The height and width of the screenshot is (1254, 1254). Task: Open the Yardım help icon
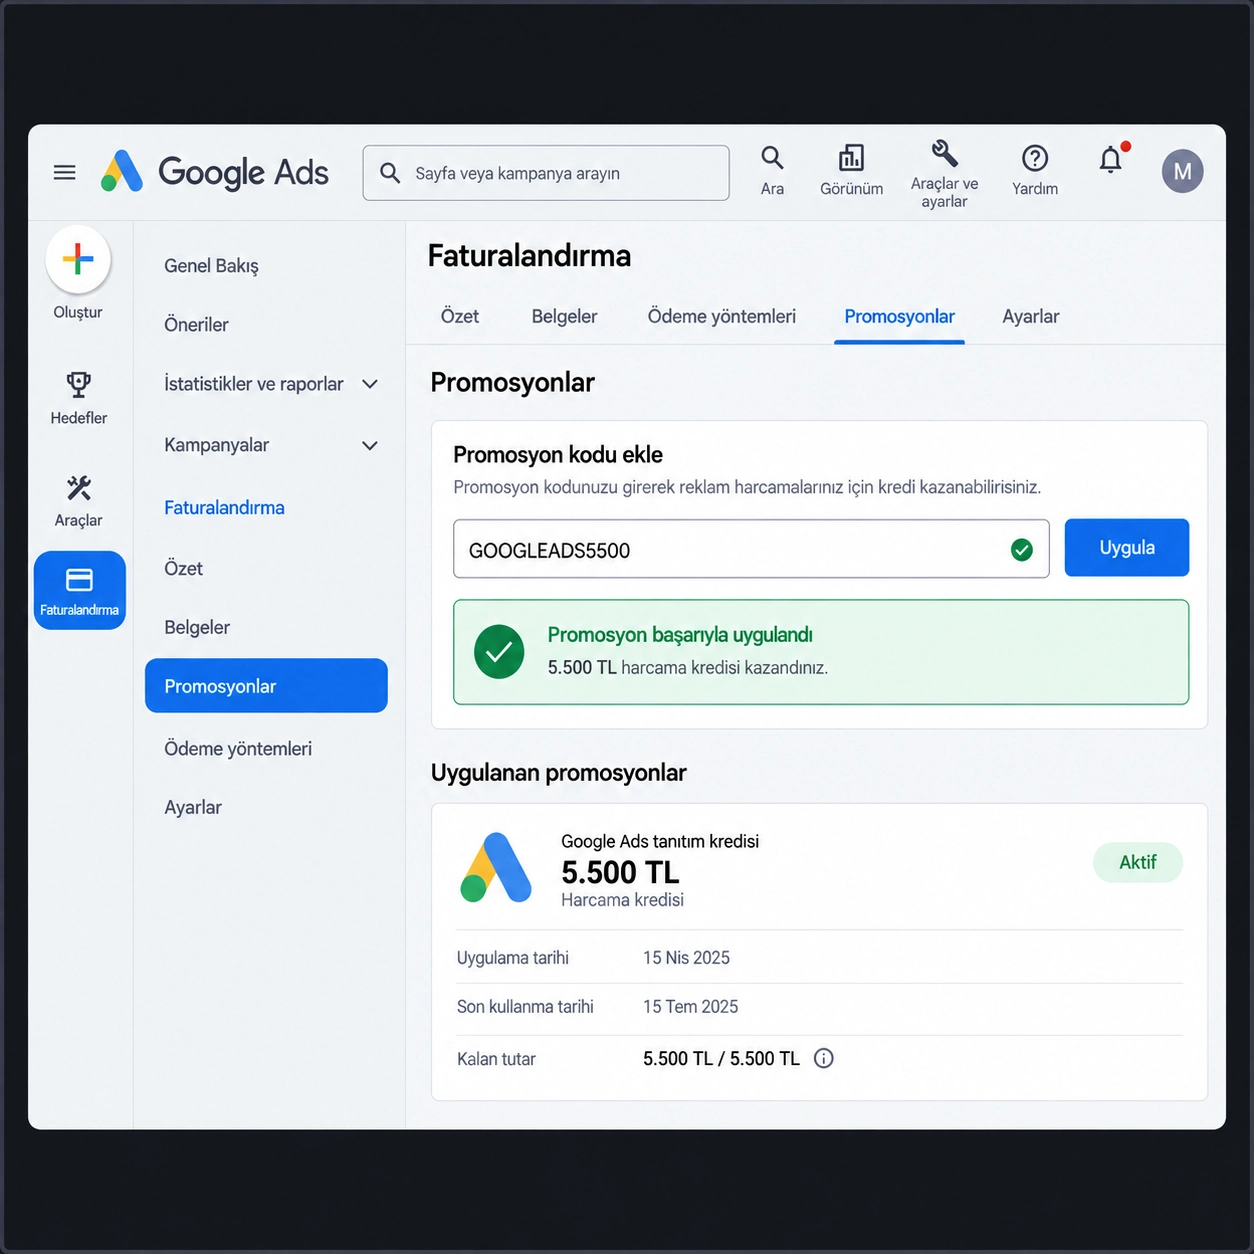click(x=1035, y=158)
